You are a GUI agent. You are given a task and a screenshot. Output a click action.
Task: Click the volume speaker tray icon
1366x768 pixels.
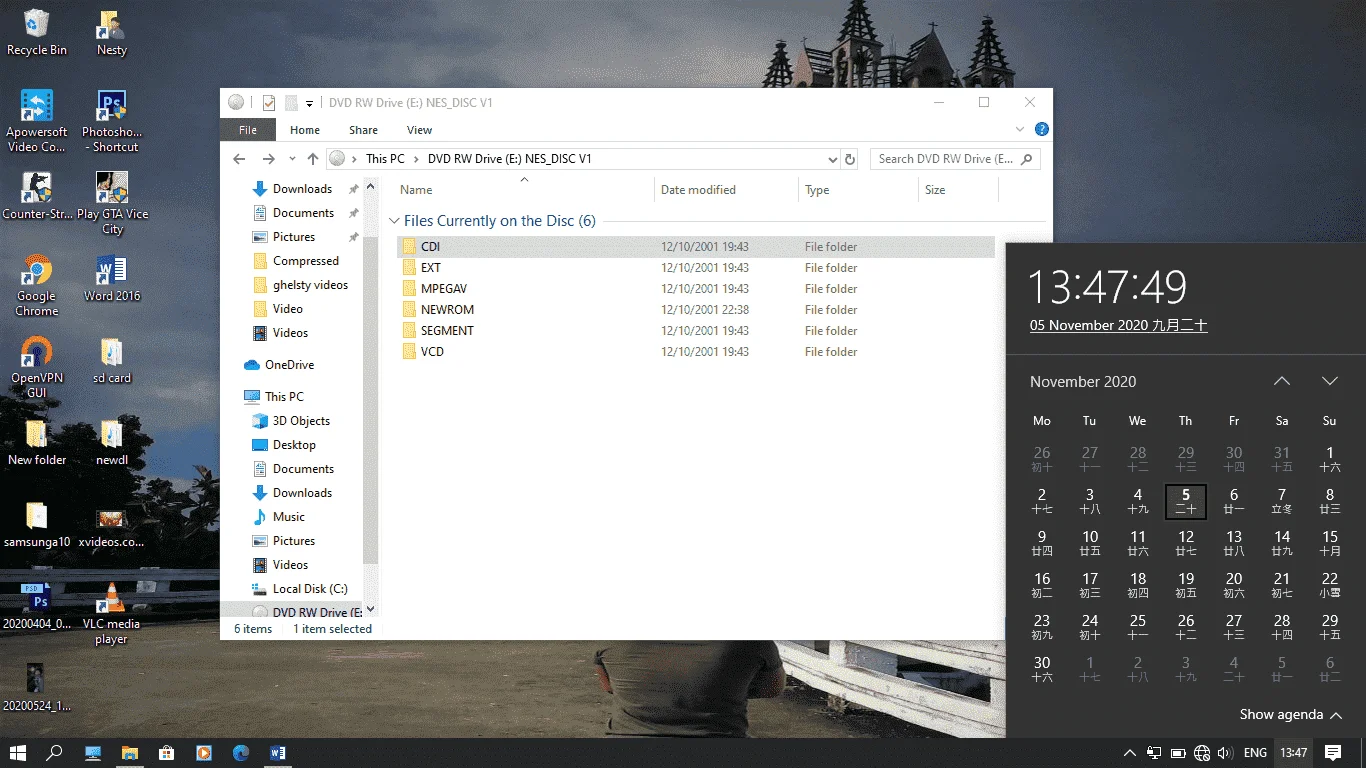tap(1225, 753)
